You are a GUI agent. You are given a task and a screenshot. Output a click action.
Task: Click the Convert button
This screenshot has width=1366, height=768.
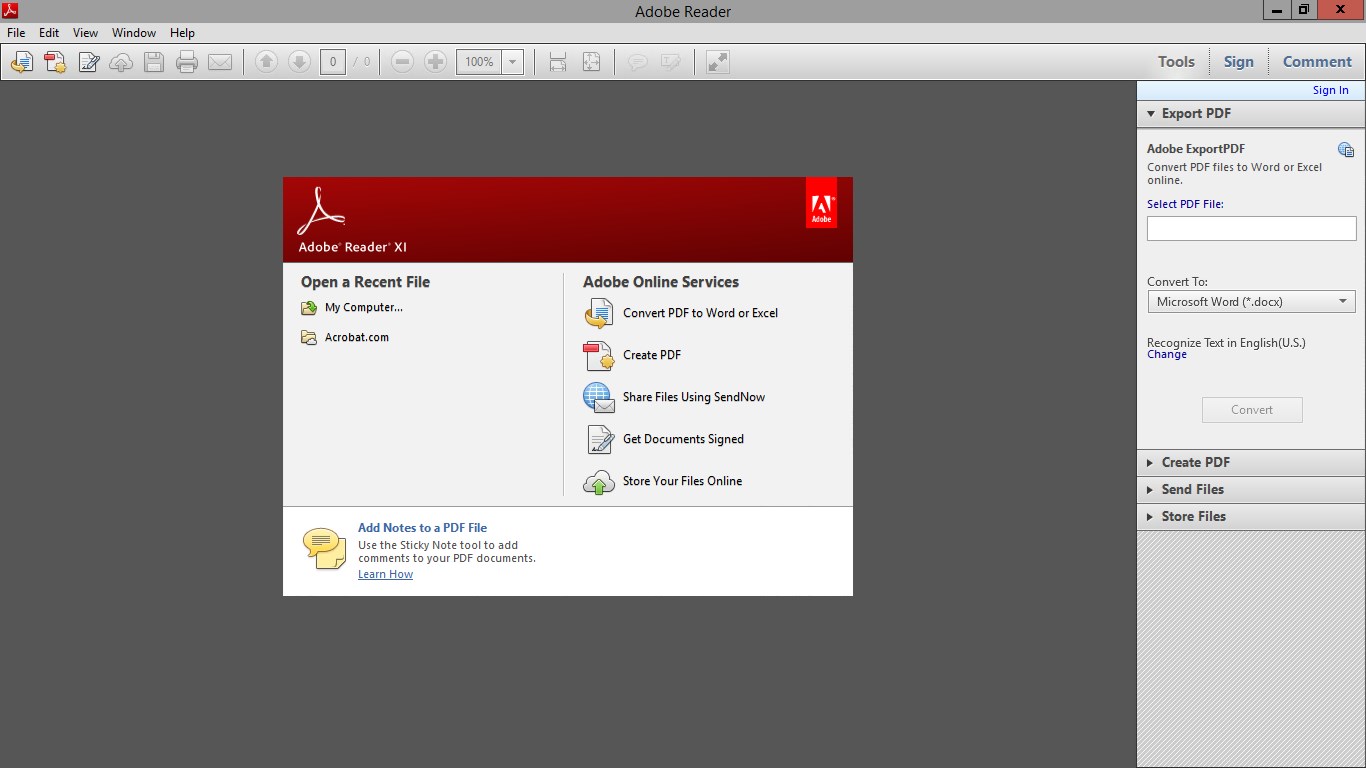pyautogui.click(x=1252, y=410)
